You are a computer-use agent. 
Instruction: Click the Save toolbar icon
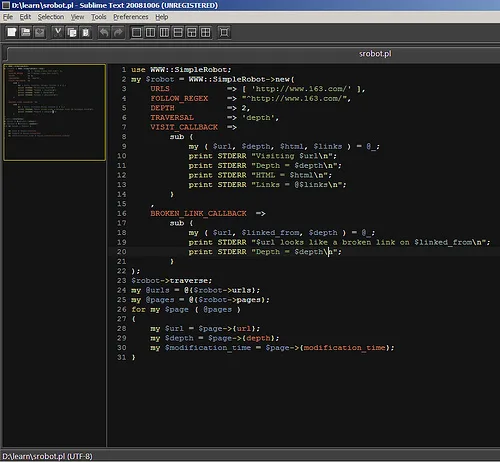coord(40,32)
